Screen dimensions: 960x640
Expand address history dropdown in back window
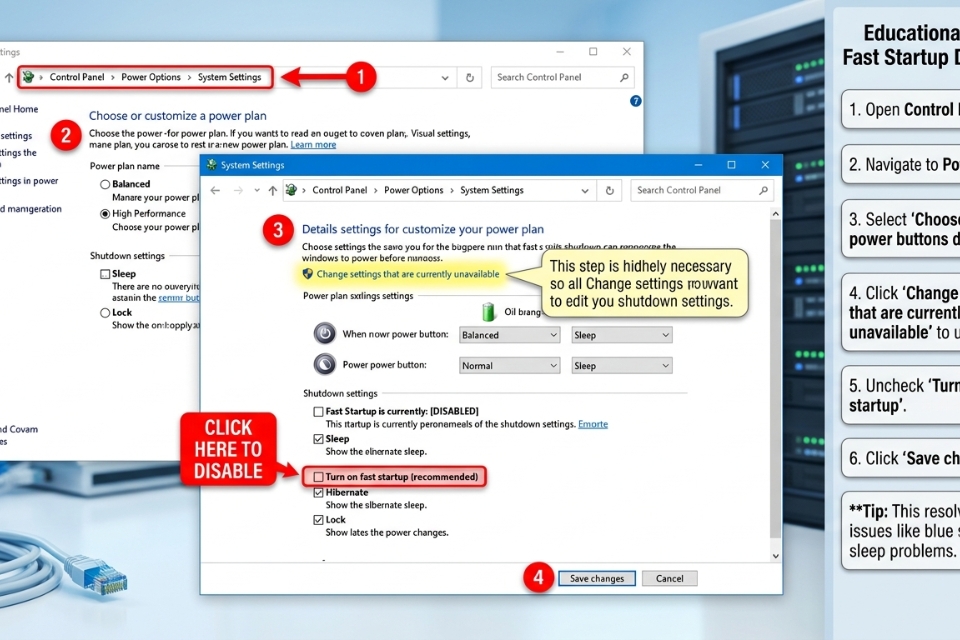[445, 78]
